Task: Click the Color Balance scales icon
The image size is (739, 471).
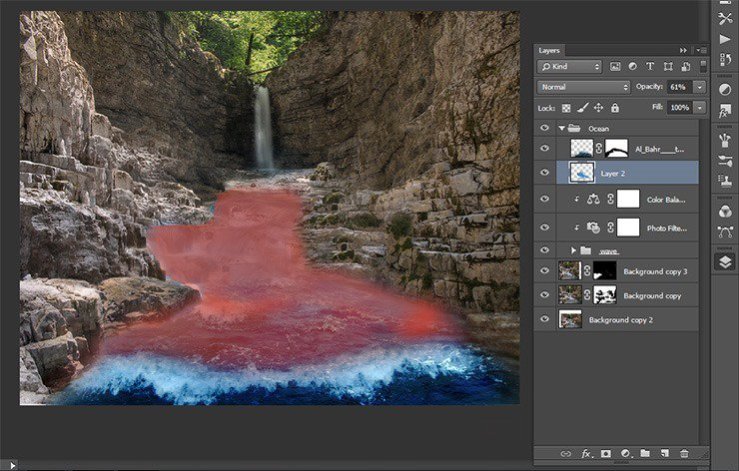Action: 593,199
